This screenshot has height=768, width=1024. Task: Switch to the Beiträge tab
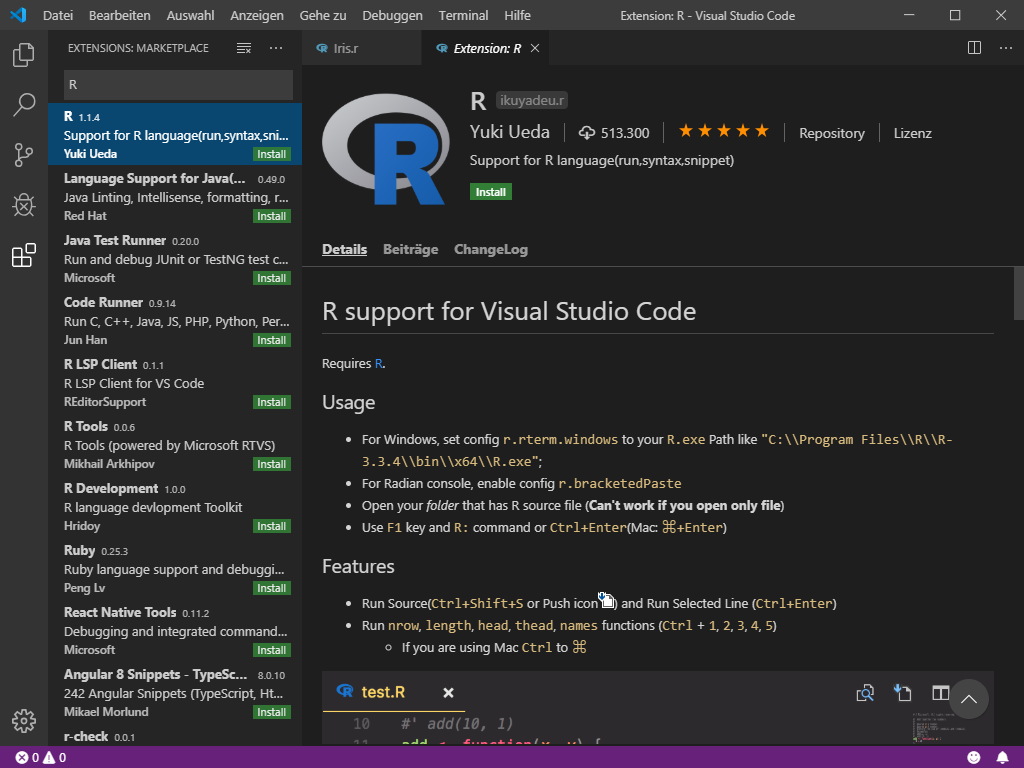410,249
